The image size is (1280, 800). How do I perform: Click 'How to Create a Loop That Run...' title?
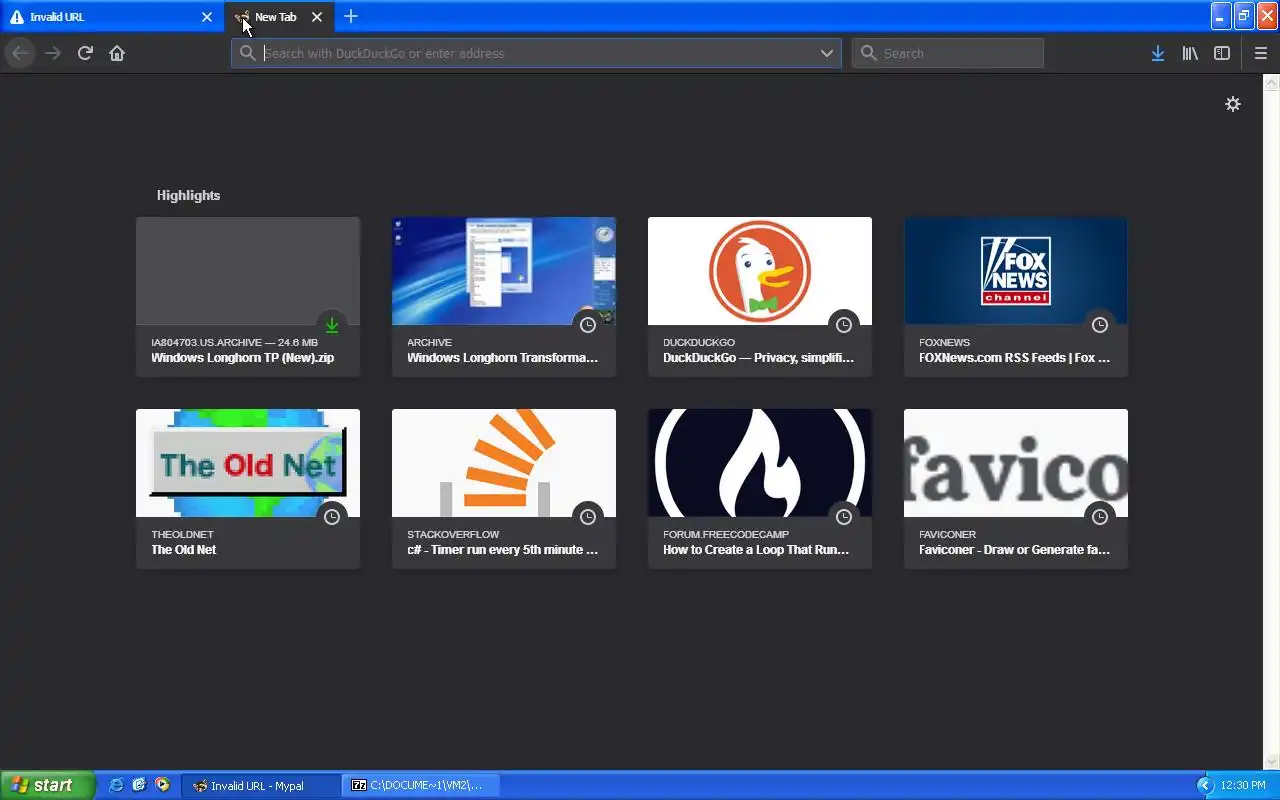coord(756,550)
